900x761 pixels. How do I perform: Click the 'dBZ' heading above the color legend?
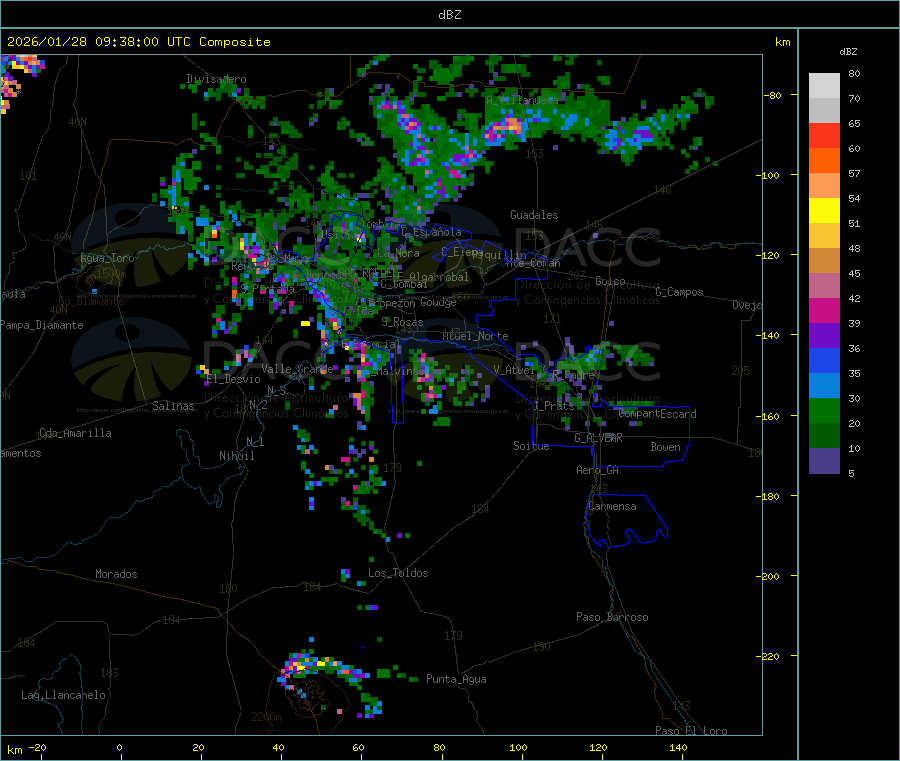[x=848, y=52]
